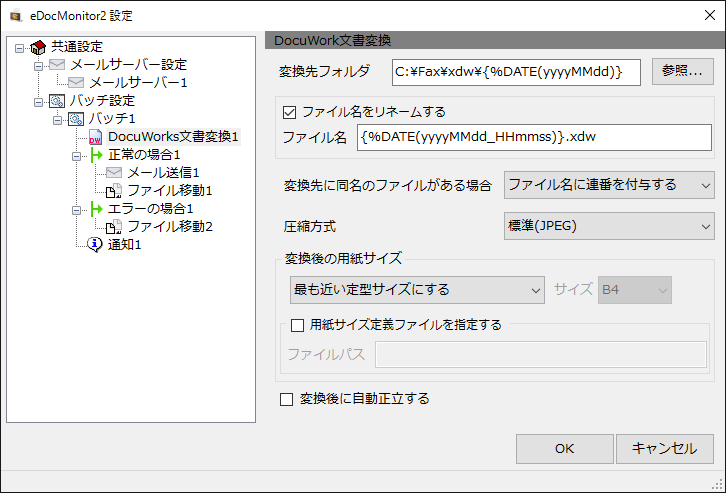Click the envelope icon beside メールサーバー設定
726x493 pixels.
[57, 64]
